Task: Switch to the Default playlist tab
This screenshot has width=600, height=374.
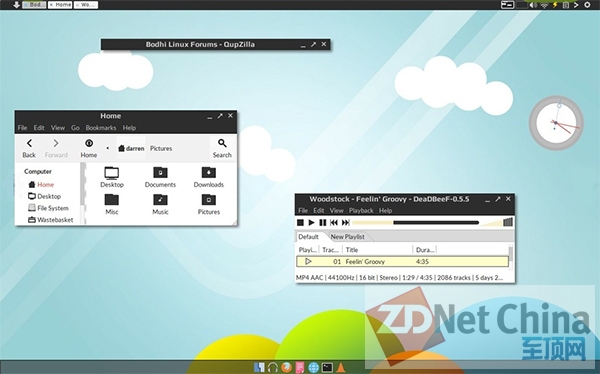Action: pos(308,237)
